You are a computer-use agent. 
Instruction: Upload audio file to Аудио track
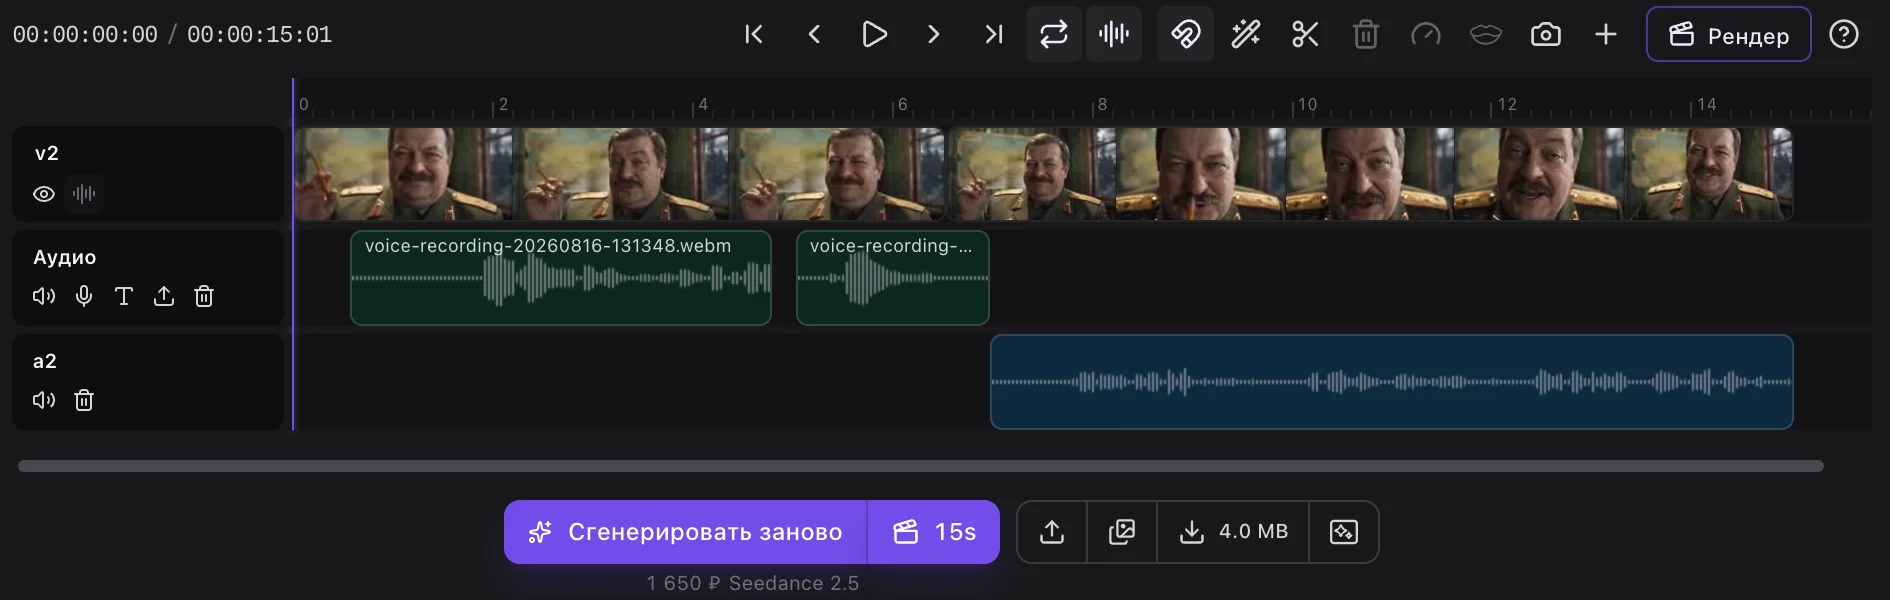[164, 296]
